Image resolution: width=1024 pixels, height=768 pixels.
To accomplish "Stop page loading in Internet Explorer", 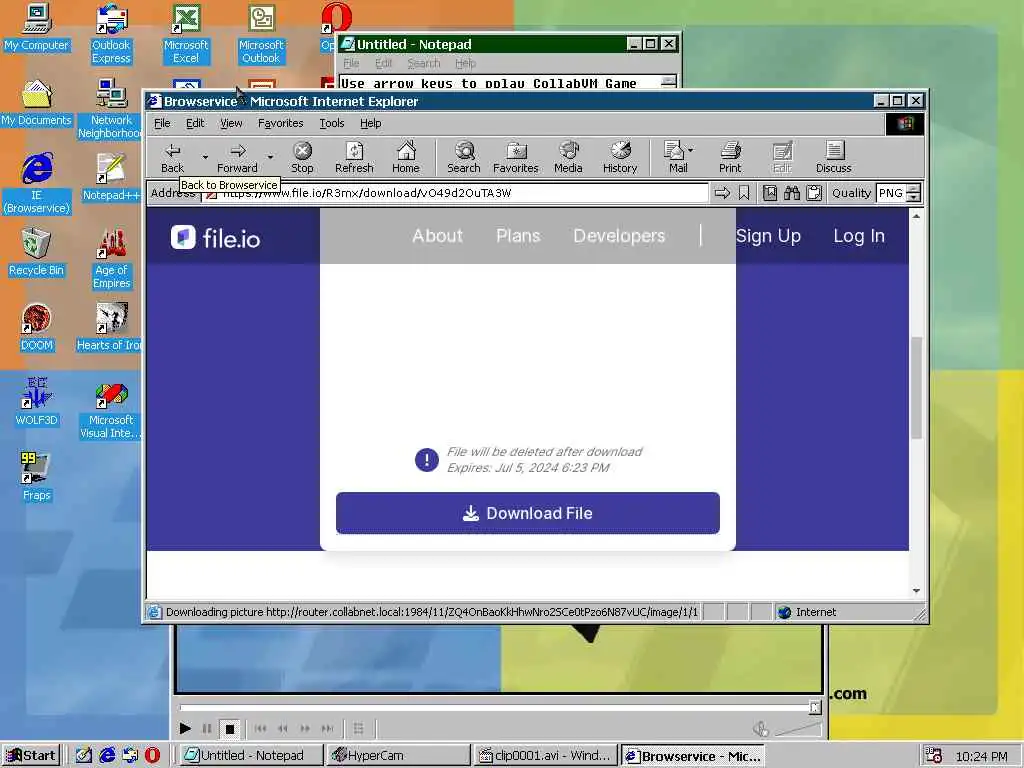I will (x=302, y=157).
